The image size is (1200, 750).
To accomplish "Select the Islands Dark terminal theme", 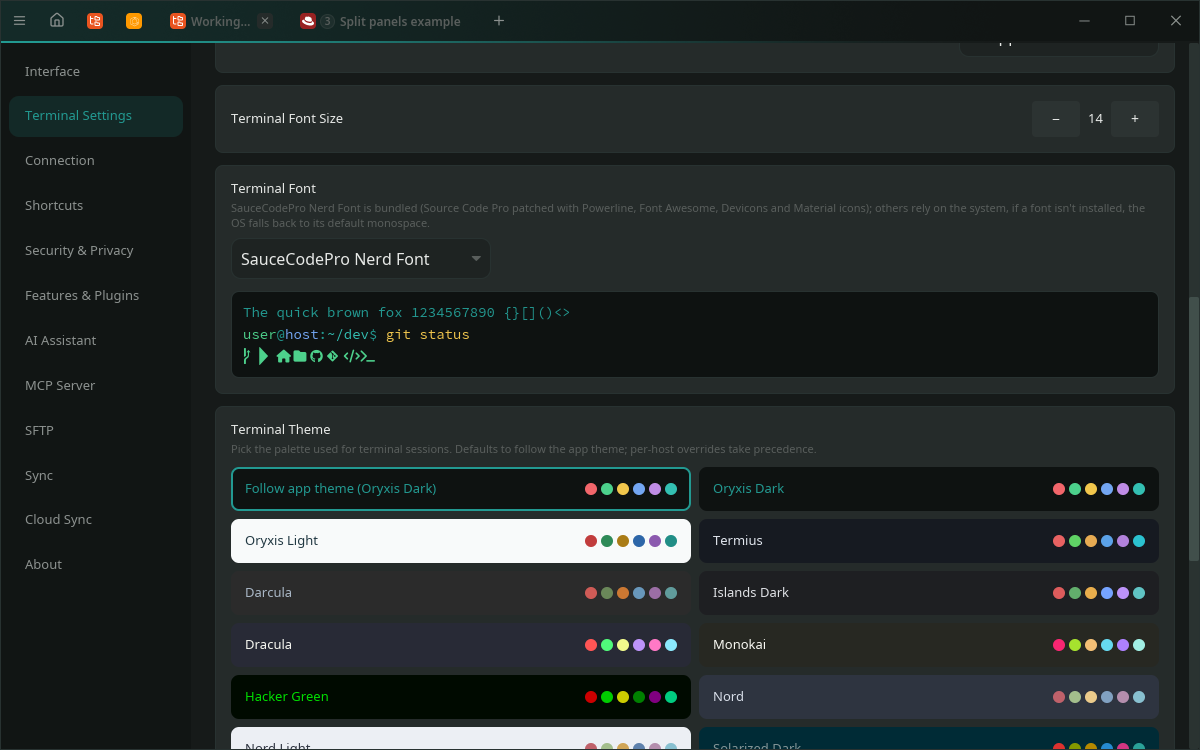I will [929, 593].
